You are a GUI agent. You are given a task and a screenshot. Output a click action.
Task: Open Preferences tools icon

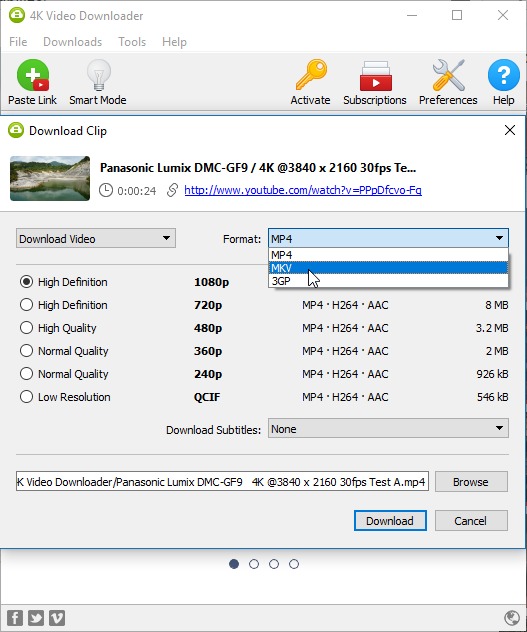[x=448, y=75]
